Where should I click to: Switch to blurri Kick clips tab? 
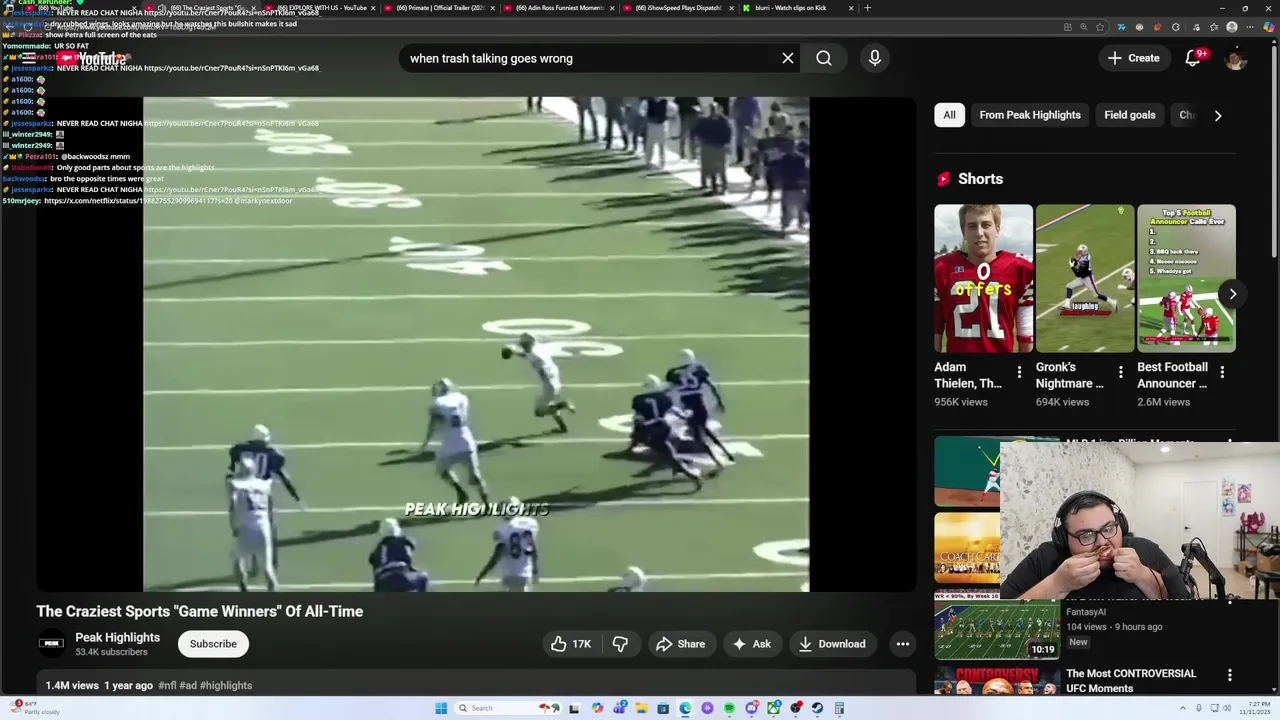click(x=797, y=8)
